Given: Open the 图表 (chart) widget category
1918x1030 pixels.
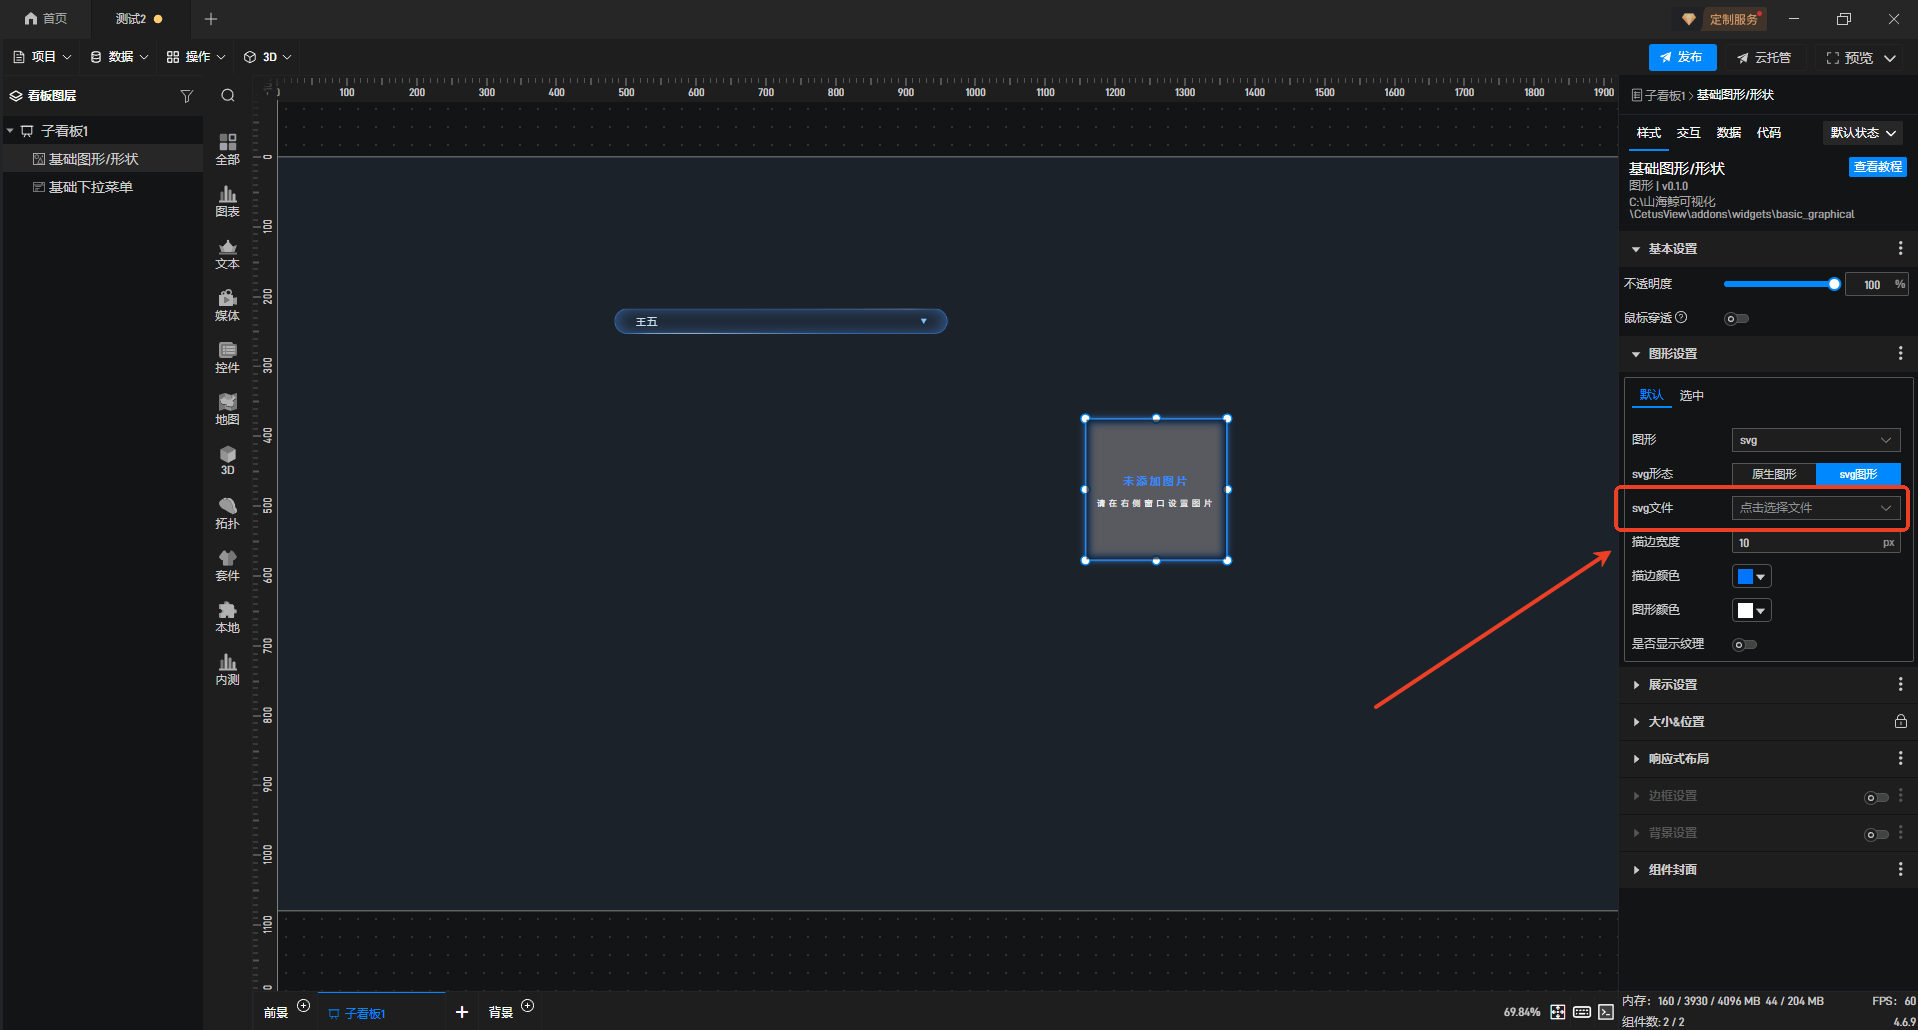Looking at the screenshot, I should pyautogui.click(x=227, y=201).
